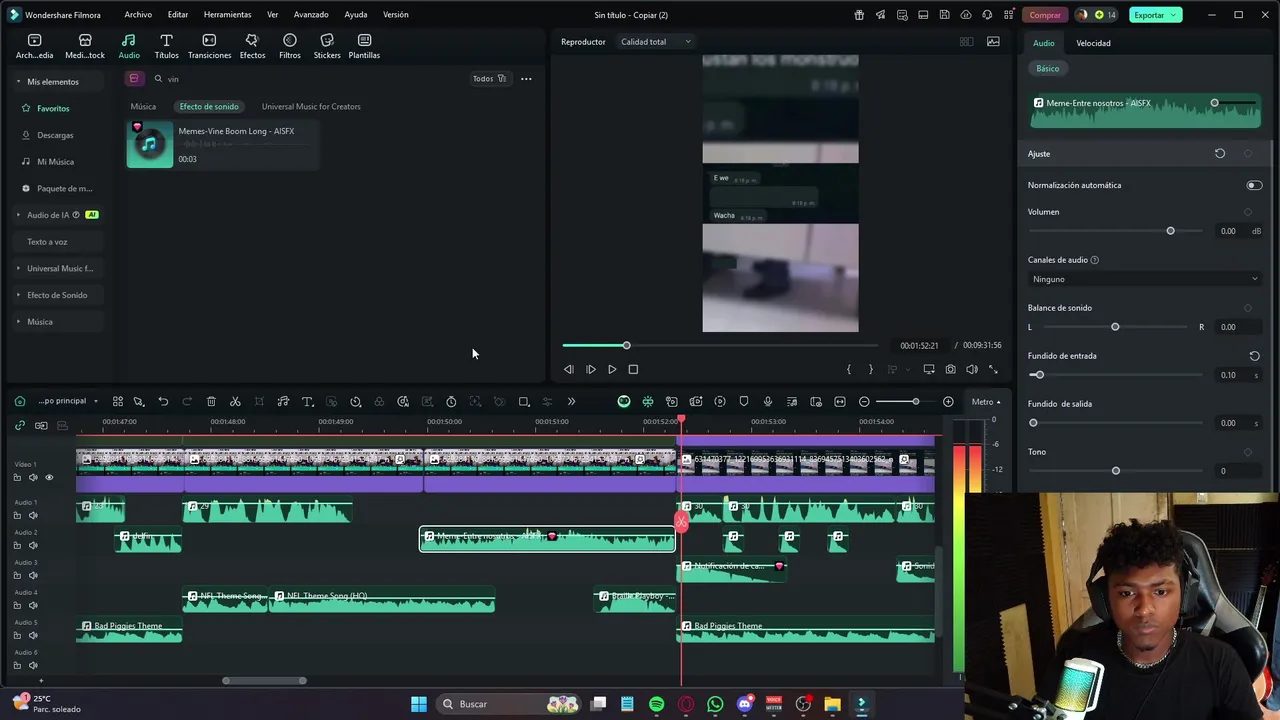Select the Música tab in media panel

[143, 106]
